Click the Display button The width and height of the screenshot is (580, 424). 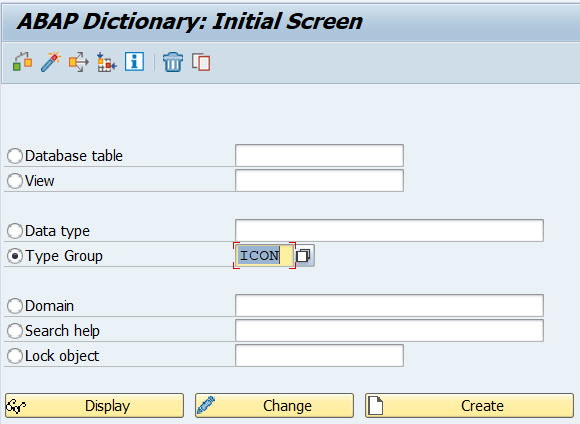[x=94, y=406]
